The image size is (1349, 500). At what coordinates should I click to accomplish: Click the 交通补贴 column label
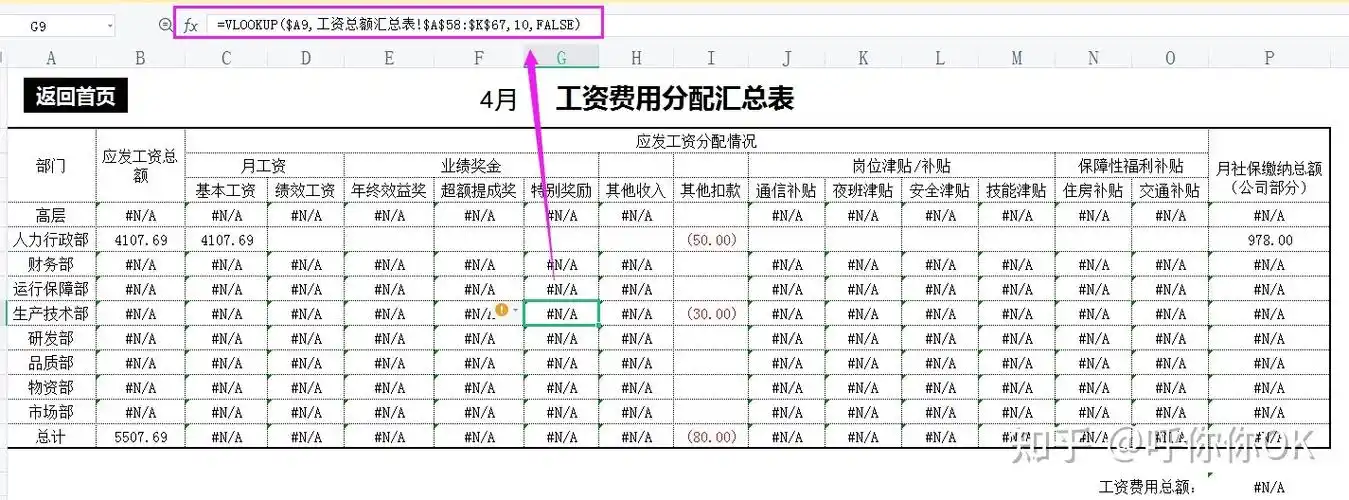[x=1170, y=190]
